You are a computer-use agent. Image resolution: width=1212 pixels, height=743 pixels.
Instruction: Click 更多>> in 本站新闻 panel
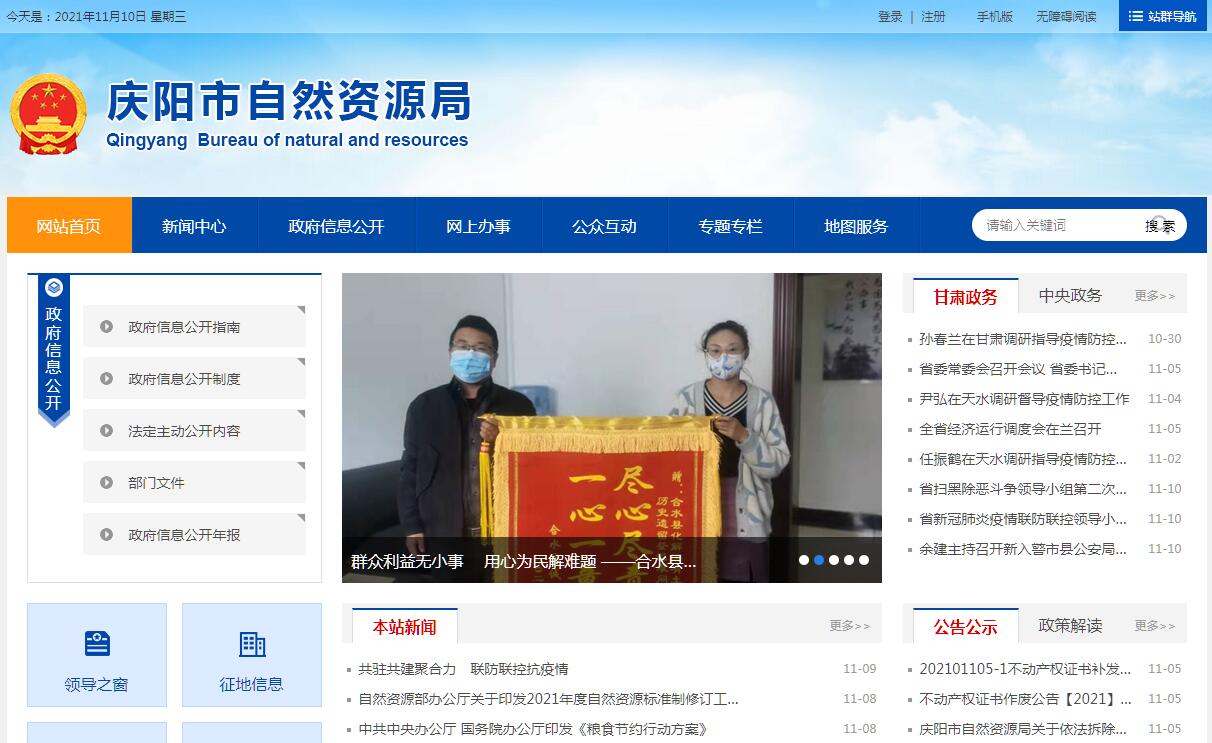850,626
